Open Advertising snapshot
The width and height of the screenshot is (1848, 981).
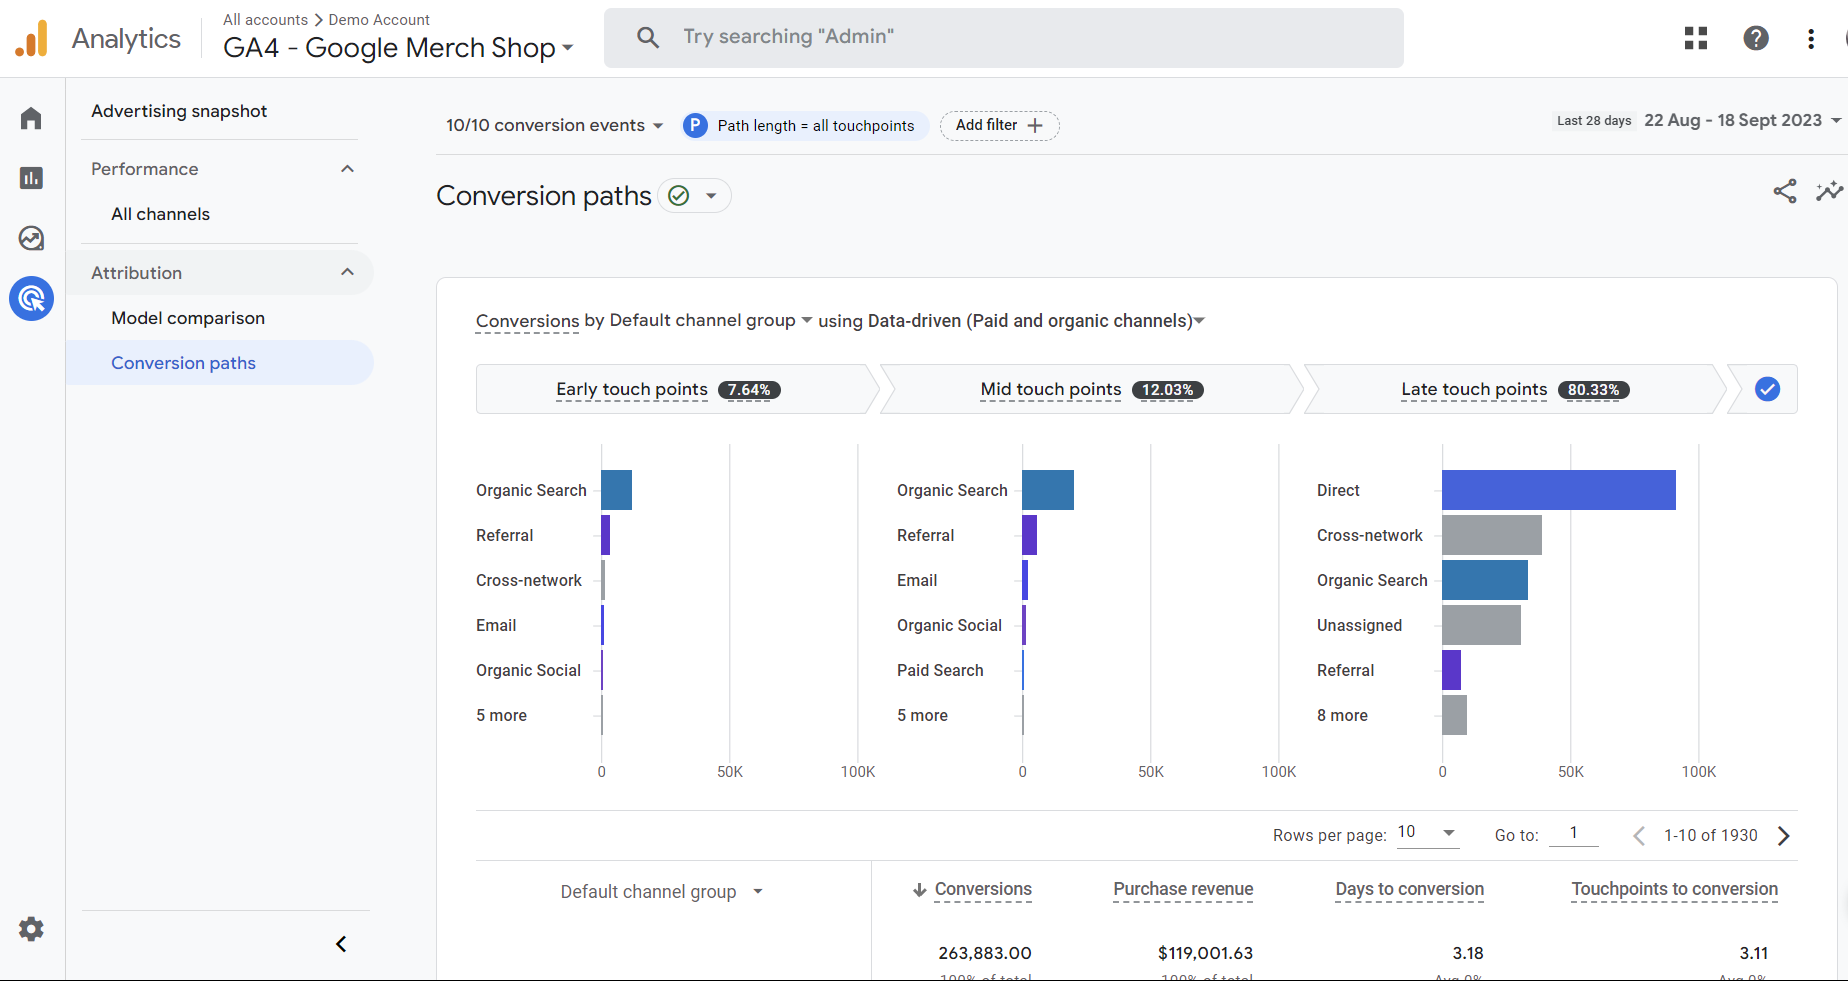pos(179,111)
